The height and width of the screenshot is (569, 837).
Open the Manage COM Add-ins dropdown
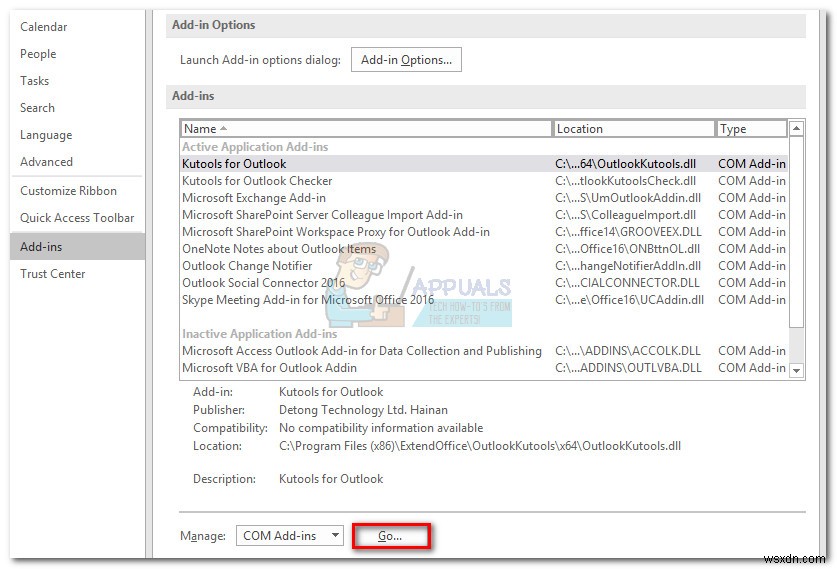290,535
